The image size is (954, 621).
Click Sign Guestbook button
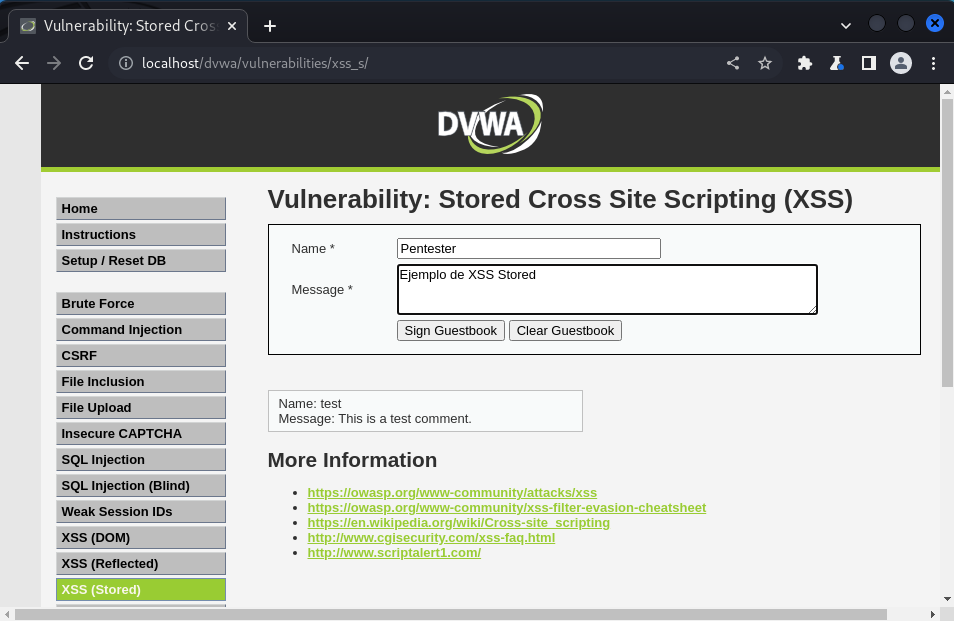pos(451,331)
